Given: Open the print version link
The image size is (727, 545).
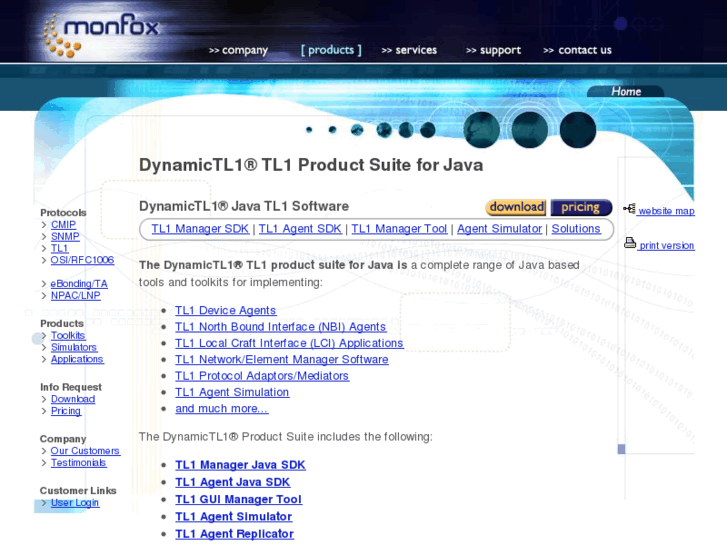Looking at the screenshot, I should point(667,246).
